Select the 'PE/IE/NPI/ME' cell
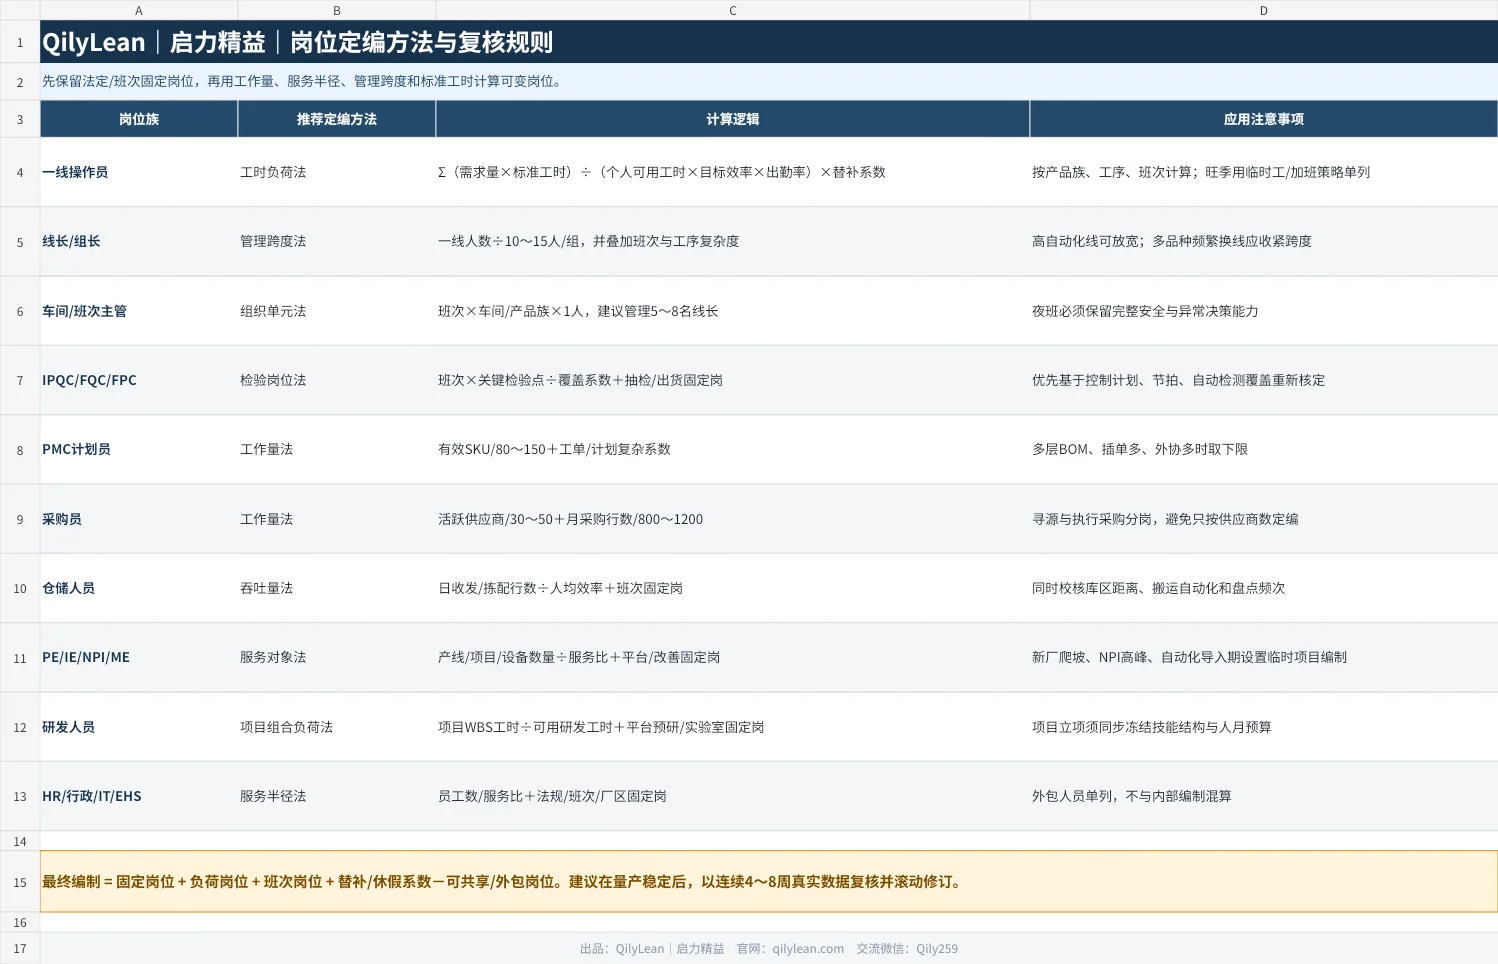This screenshot has width=1498, height=964. click(139, 657)
